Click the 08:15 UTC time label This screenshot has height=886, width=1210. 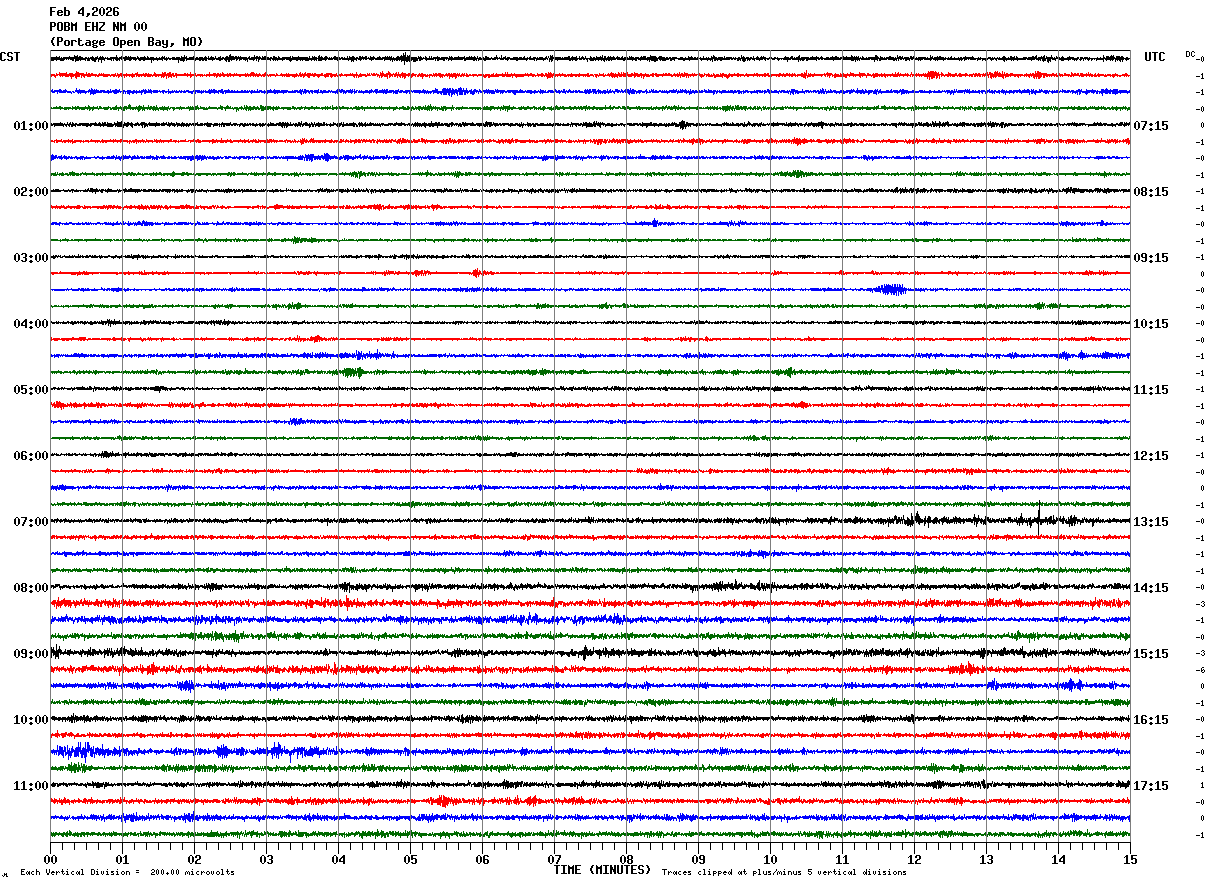1150,192
